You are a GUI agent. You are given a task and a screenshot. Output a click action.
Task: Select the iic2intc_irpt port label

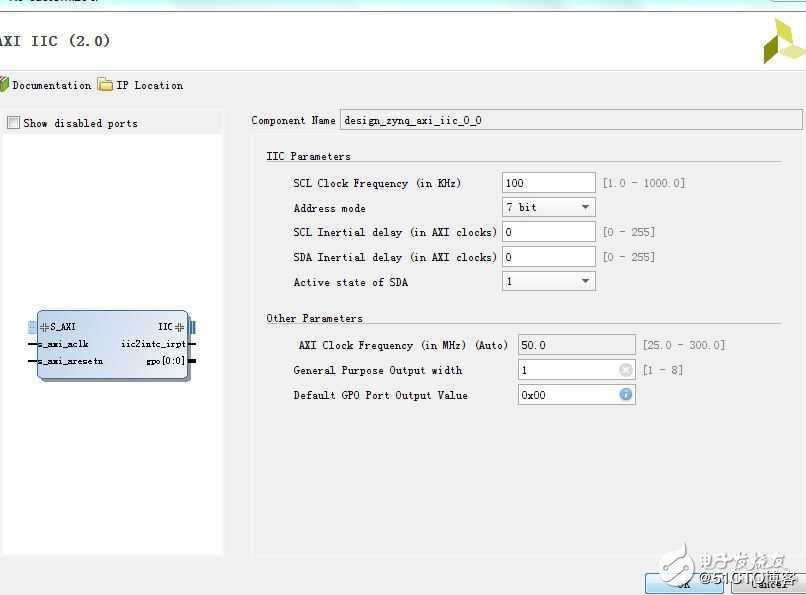coord(153,344)
